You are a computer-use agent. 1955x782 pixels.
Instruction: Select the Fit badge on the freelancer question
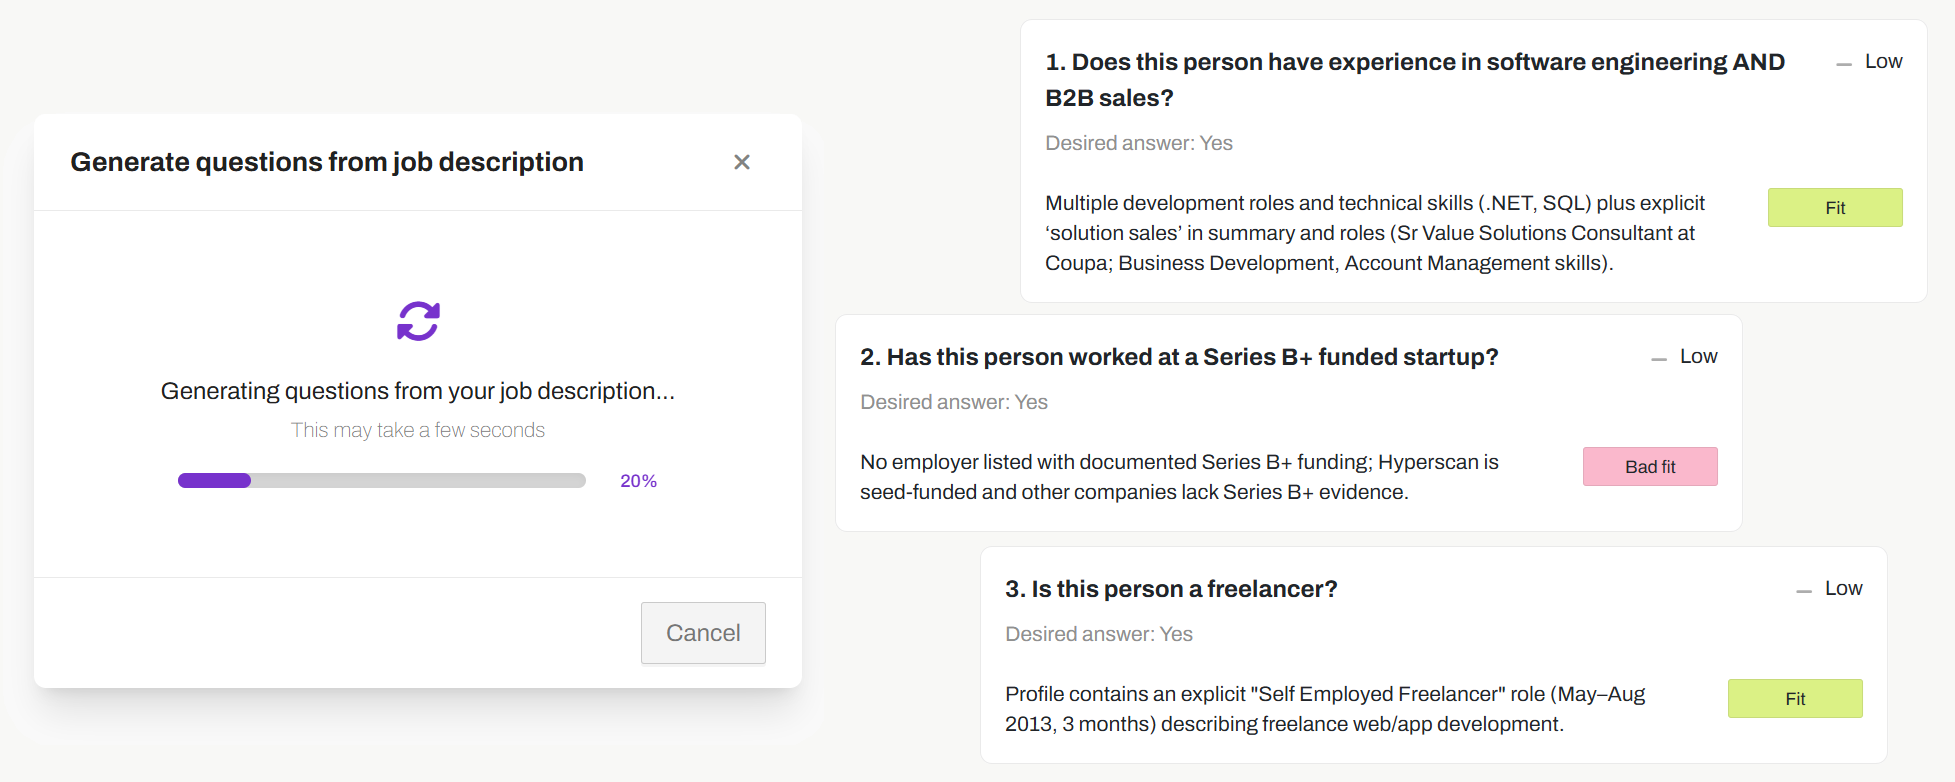click(1795, 699)
